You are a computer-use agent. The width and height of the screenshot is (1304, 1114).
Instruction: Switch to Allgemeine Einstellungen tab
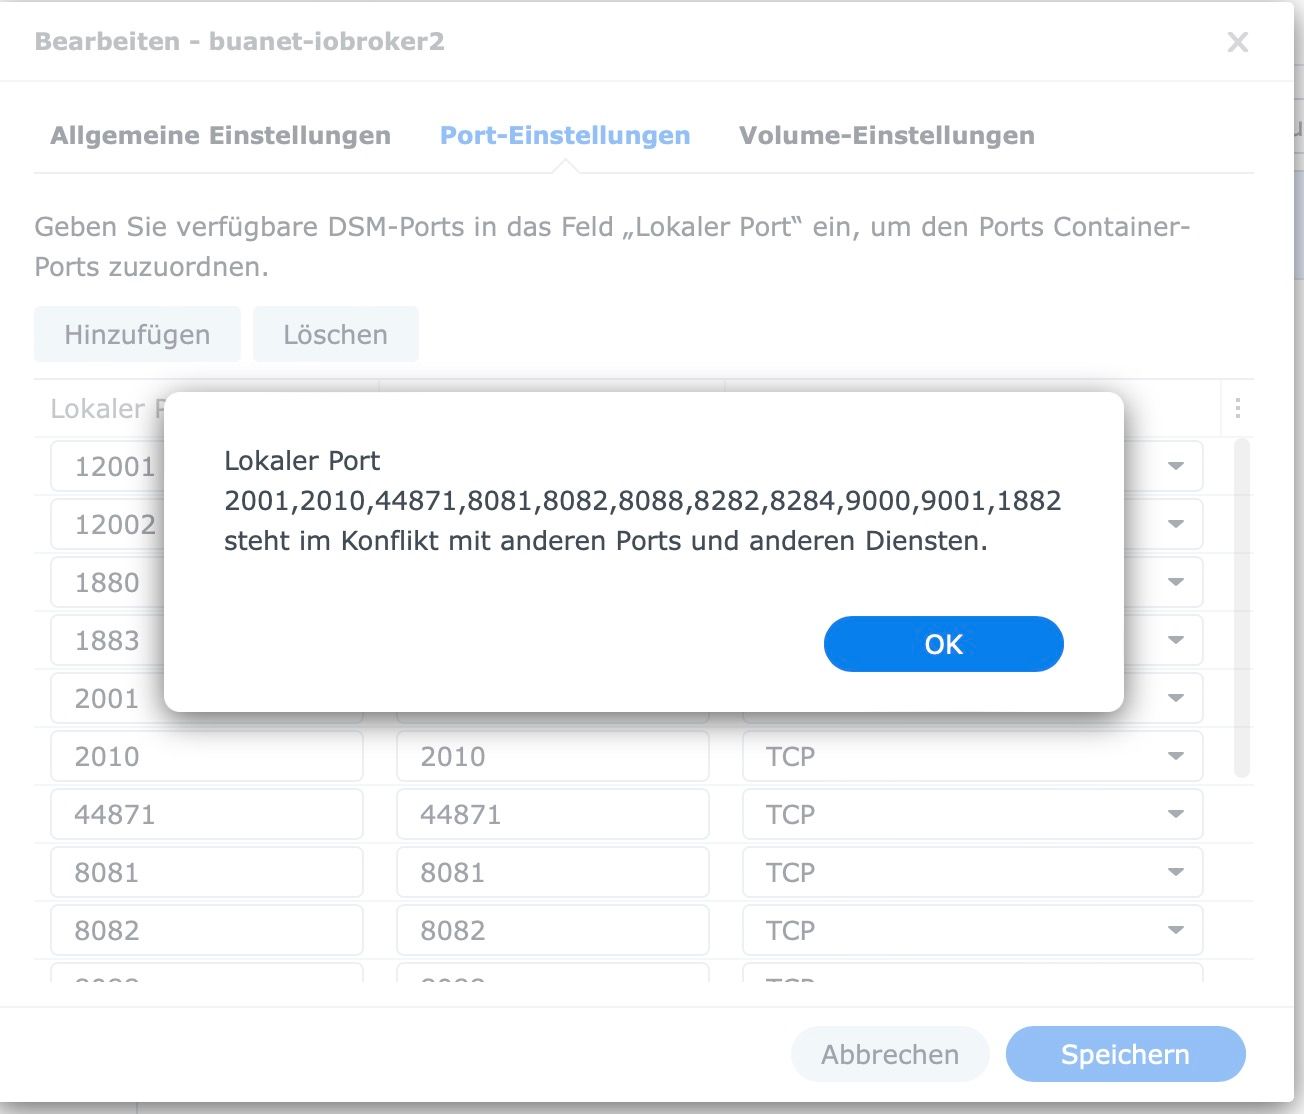point(220,136)
